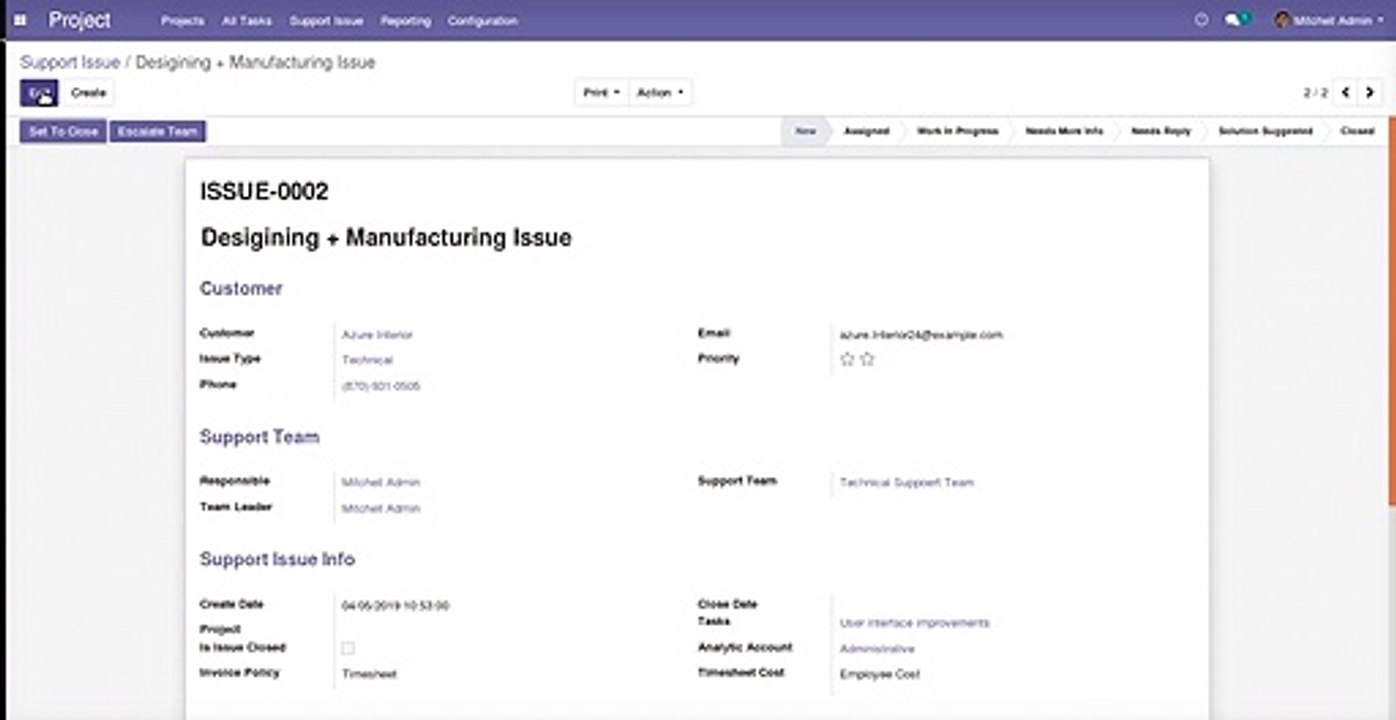The width and height of the screenshot is (1396, 720).
Task: Go to next record arrow
Action: coord(1370,93)
